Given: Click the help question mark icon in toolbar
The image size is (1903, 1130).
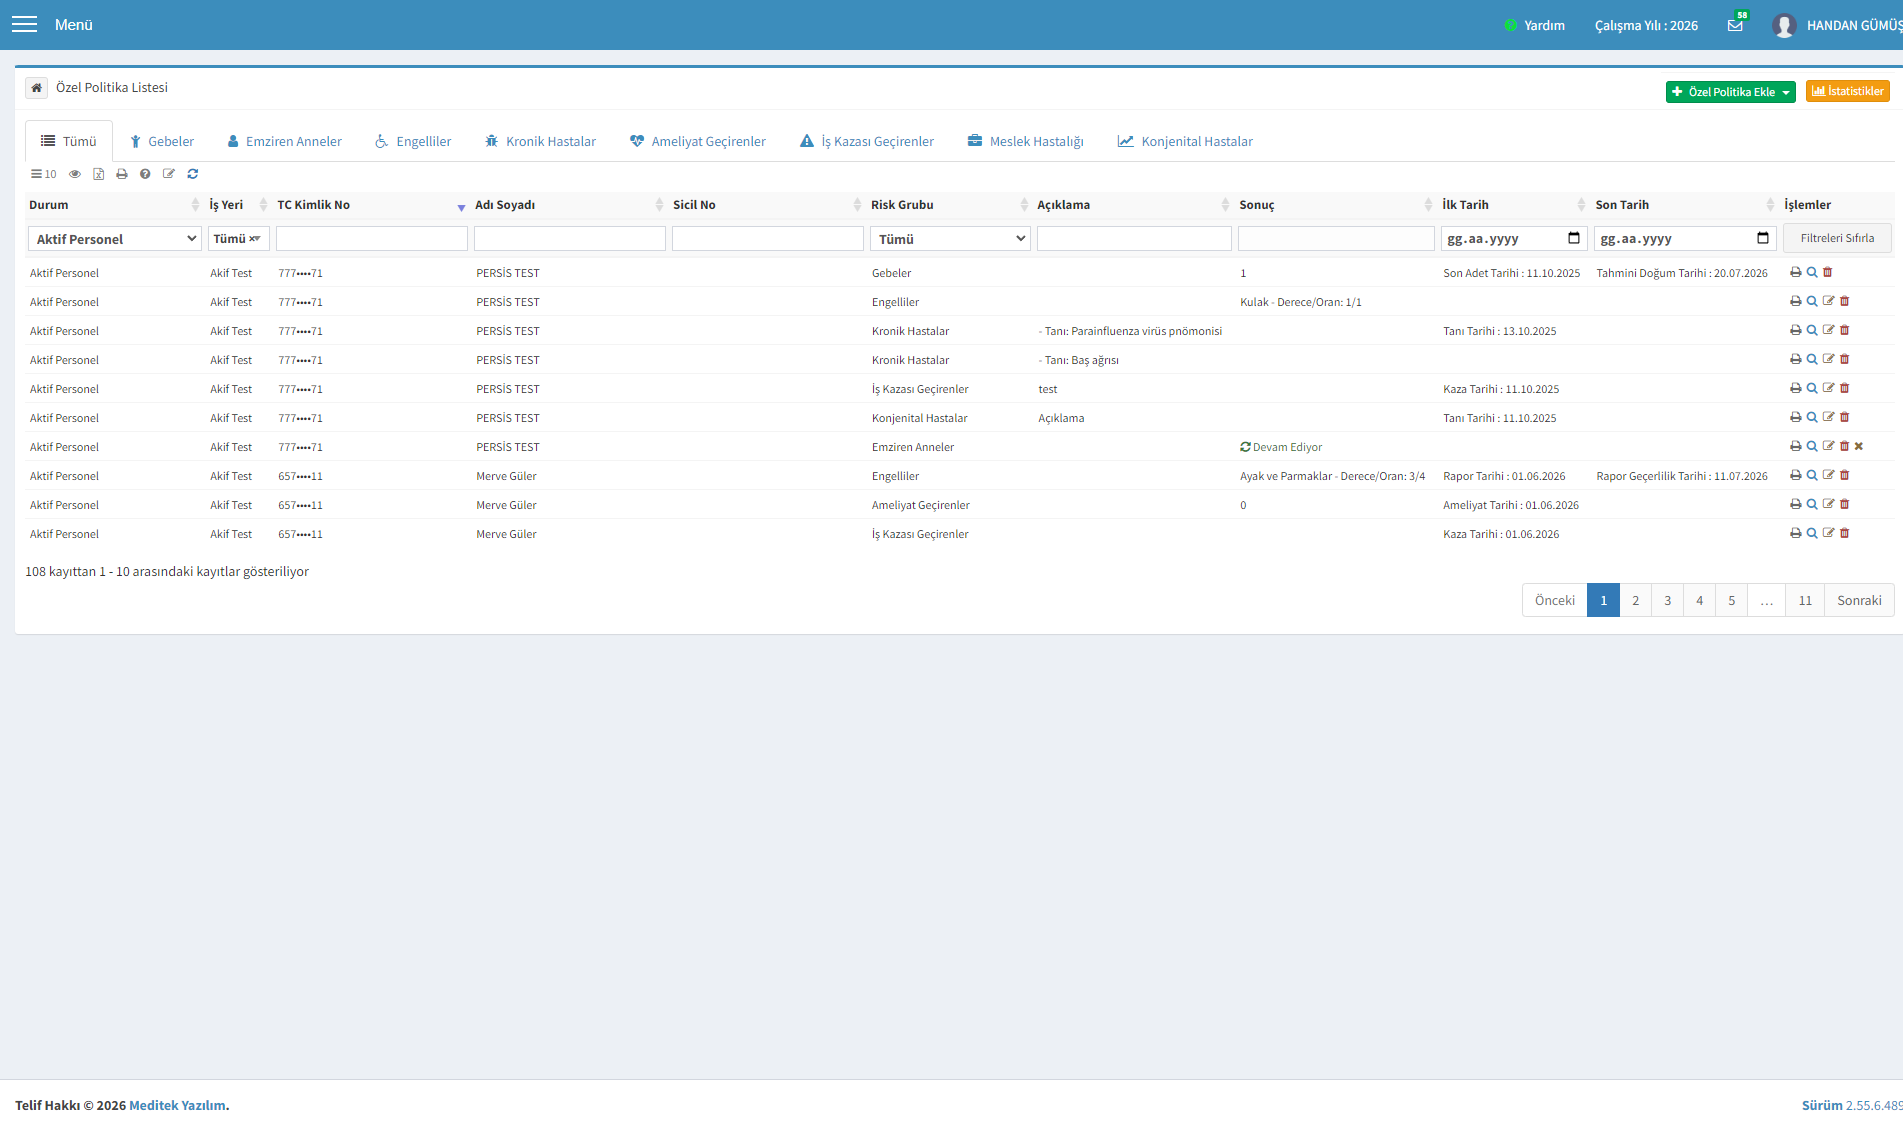Looking at the screenshot, I should click(x=145, y=174).
